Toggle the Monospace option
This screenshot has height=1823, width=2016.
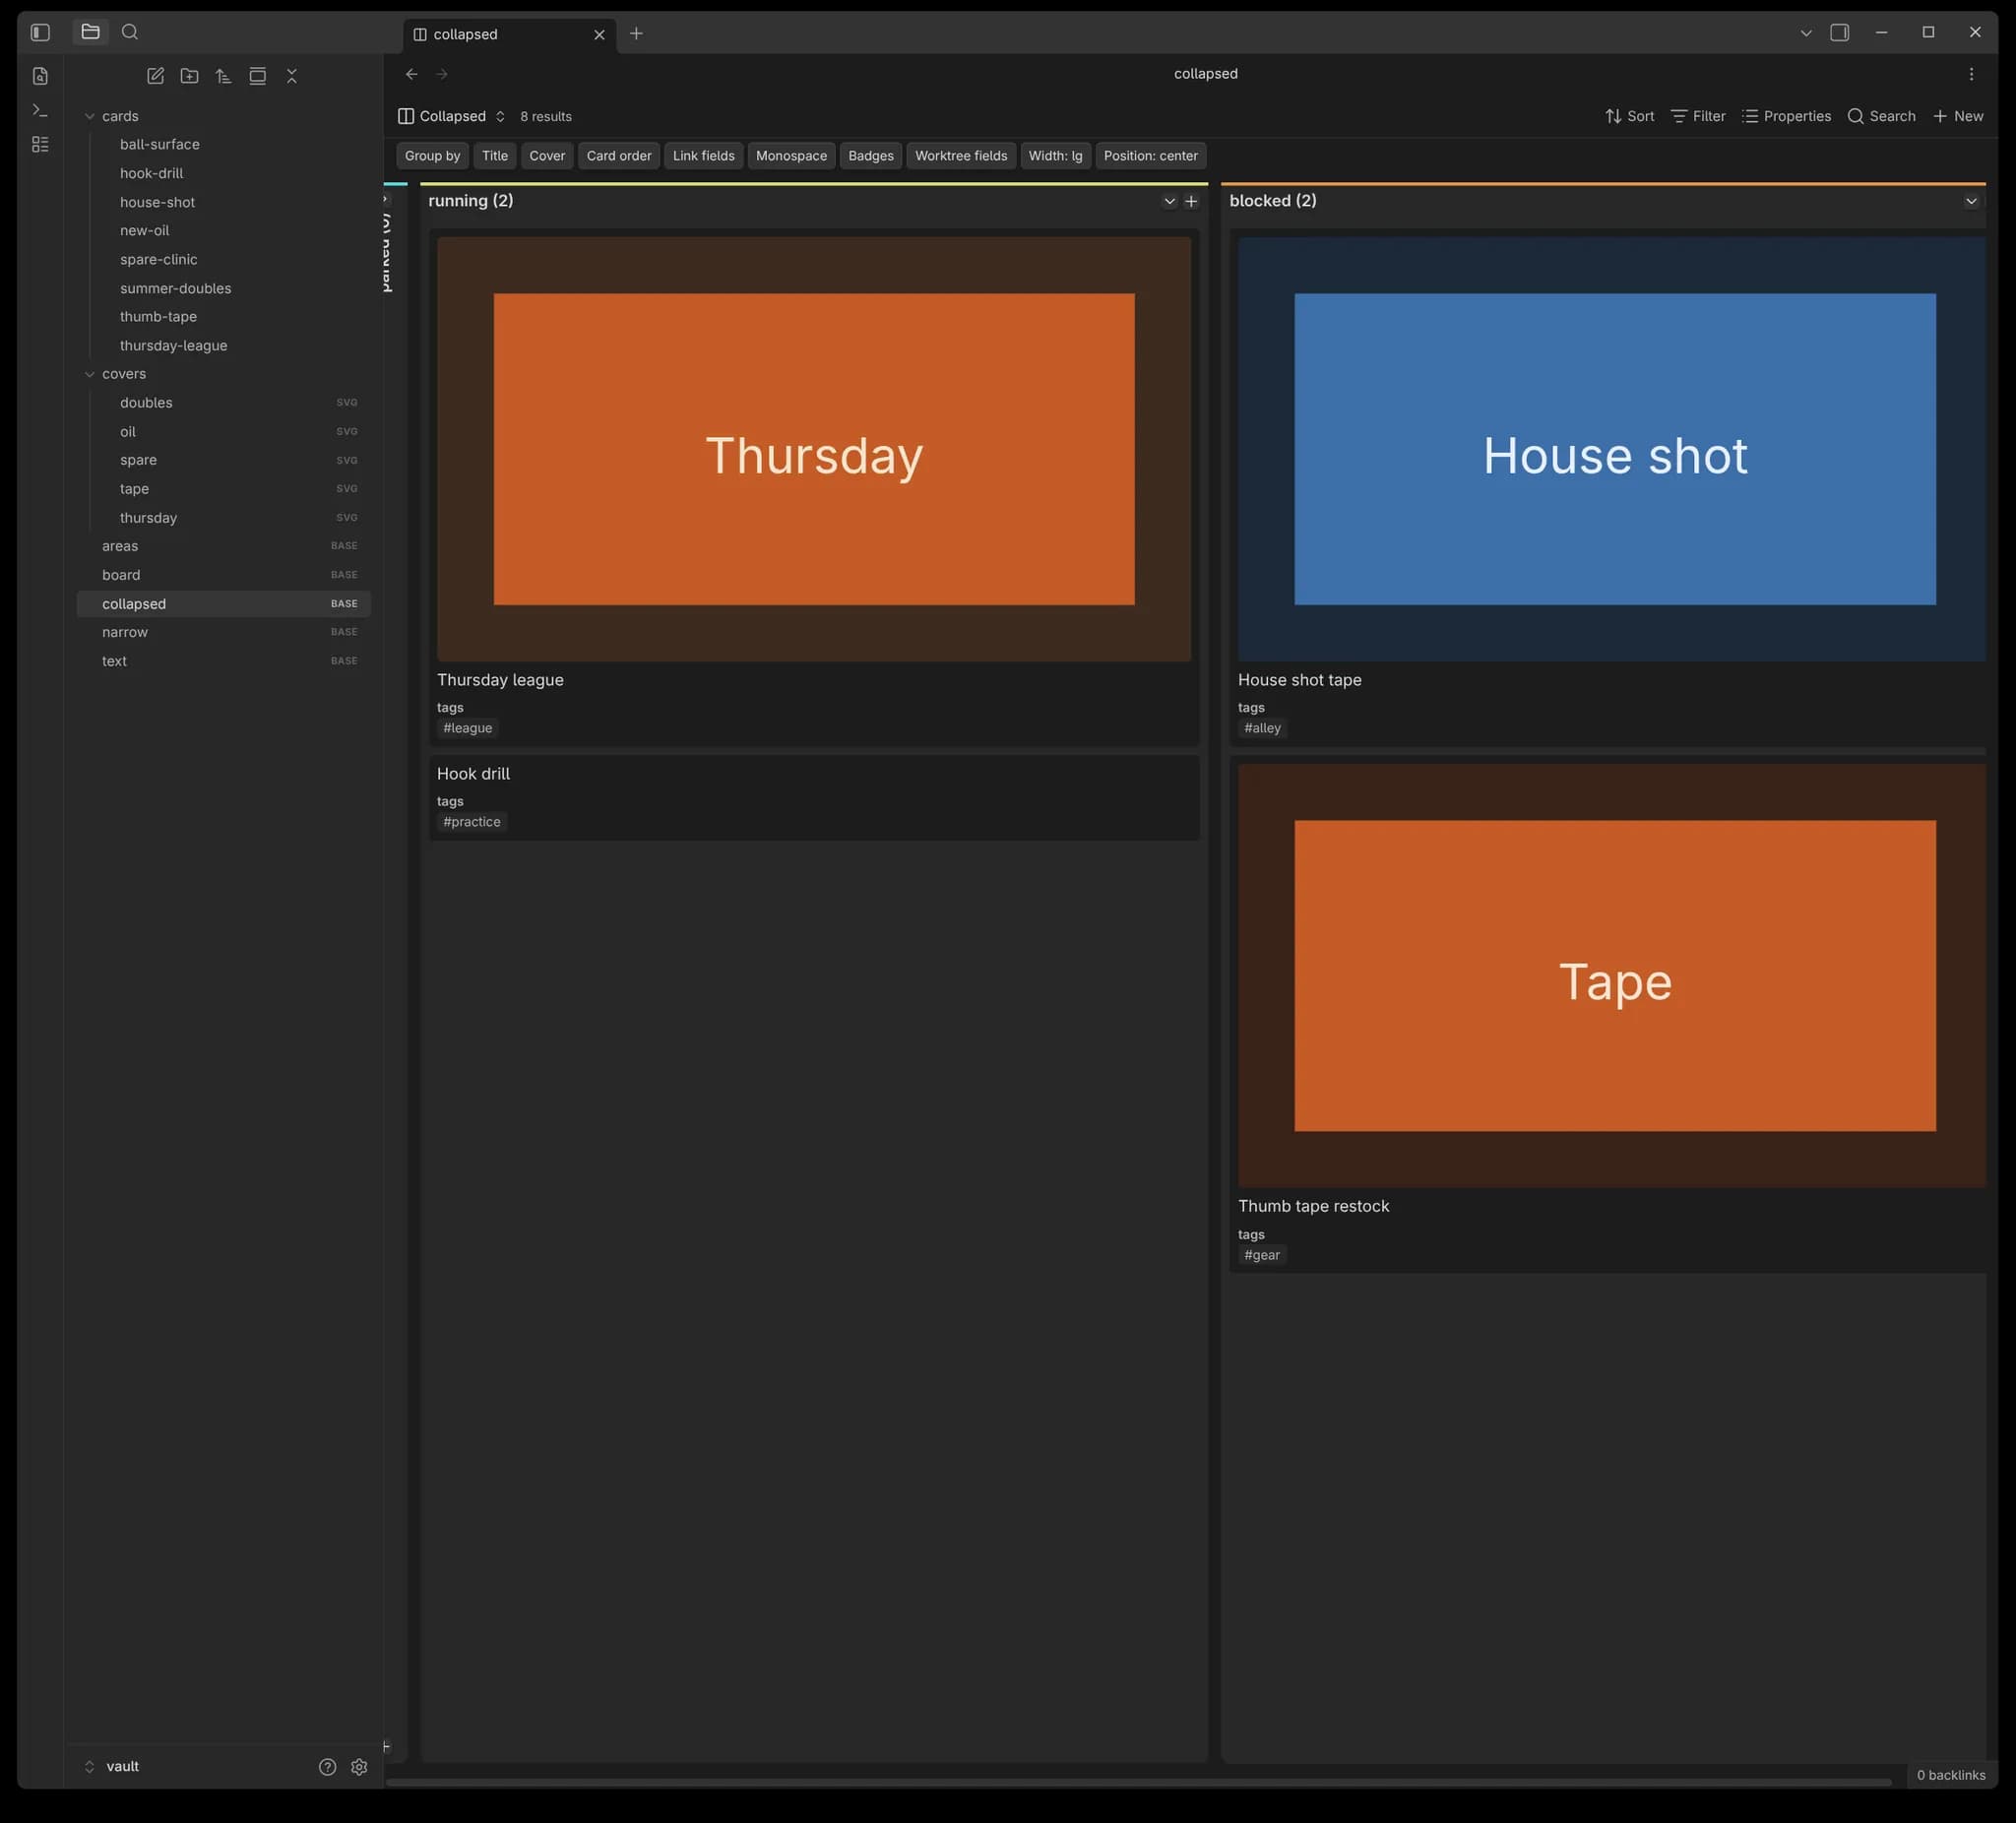[x=791, y=156]
